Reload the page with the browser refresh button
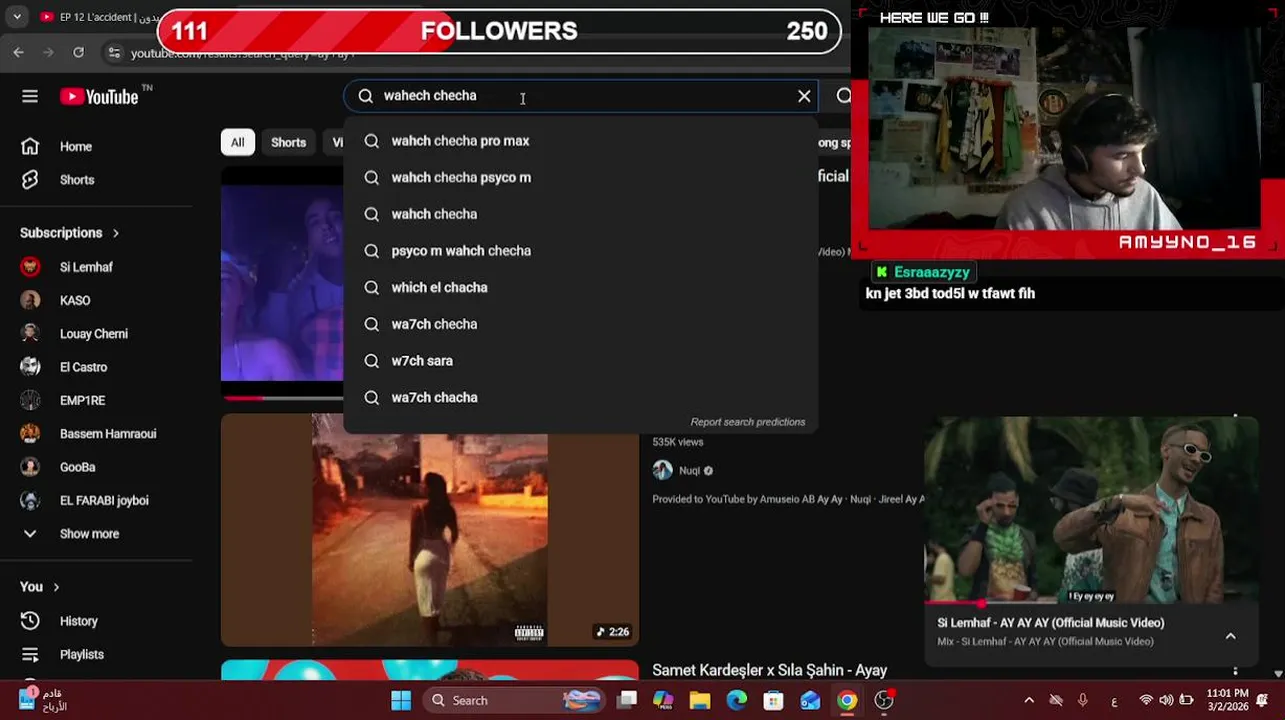 (79, 52)
